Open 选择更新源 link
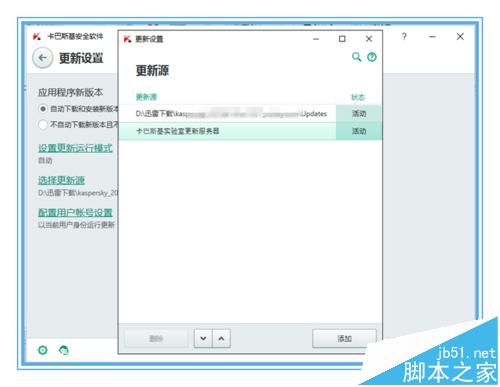The width and height of the screenshot is (500, 387). (61, 180)
